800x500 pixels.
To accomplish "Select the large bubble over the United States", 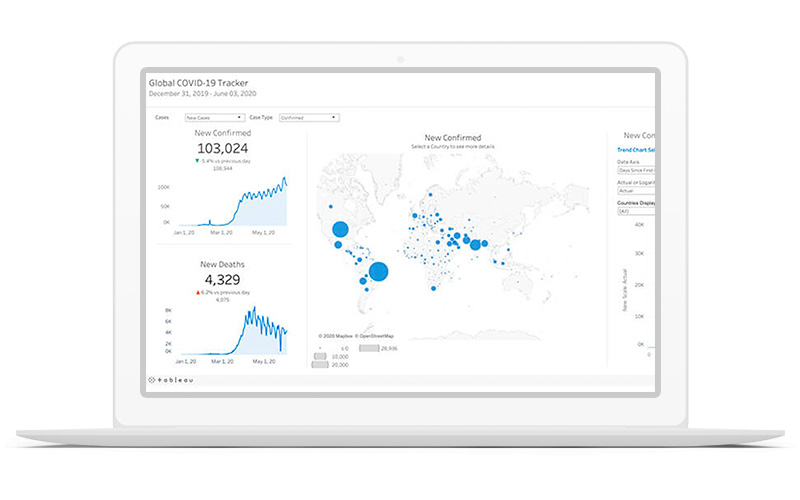I will coord(340,230).
